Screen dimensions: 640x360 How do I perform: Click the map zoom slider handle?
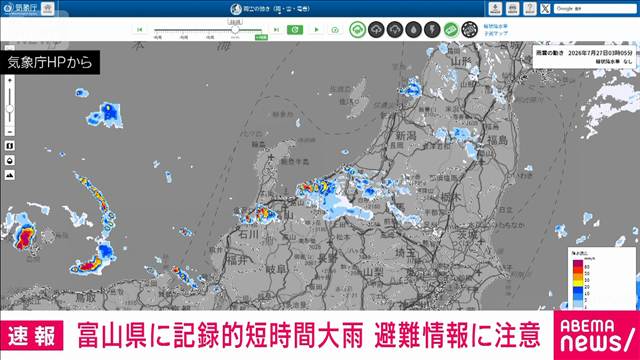tap(10, 109)
